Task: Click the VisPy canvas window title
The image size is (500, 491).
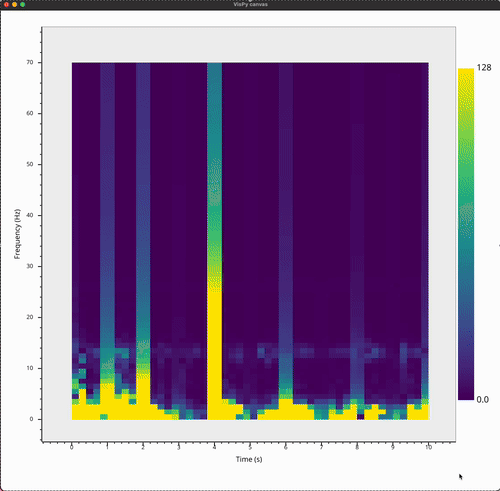Action: [x=250, y=4]
